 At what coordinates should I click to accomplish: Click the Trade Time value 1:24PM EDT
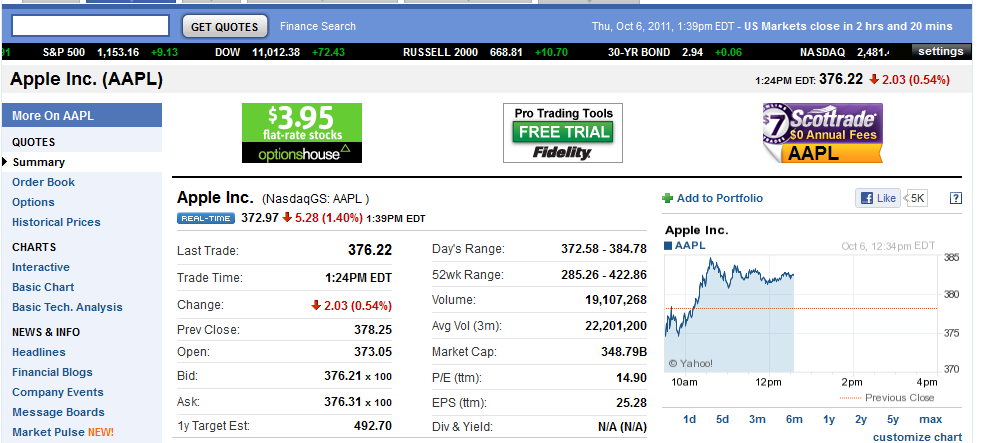359,278
